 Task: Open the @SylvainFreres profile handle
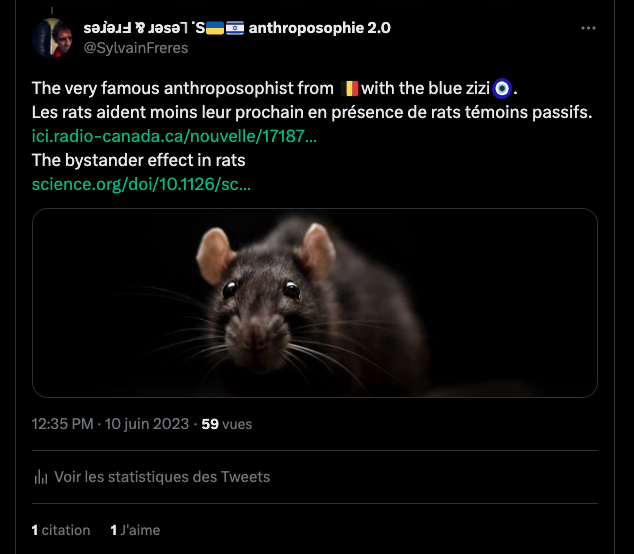[x=135, y=48]
